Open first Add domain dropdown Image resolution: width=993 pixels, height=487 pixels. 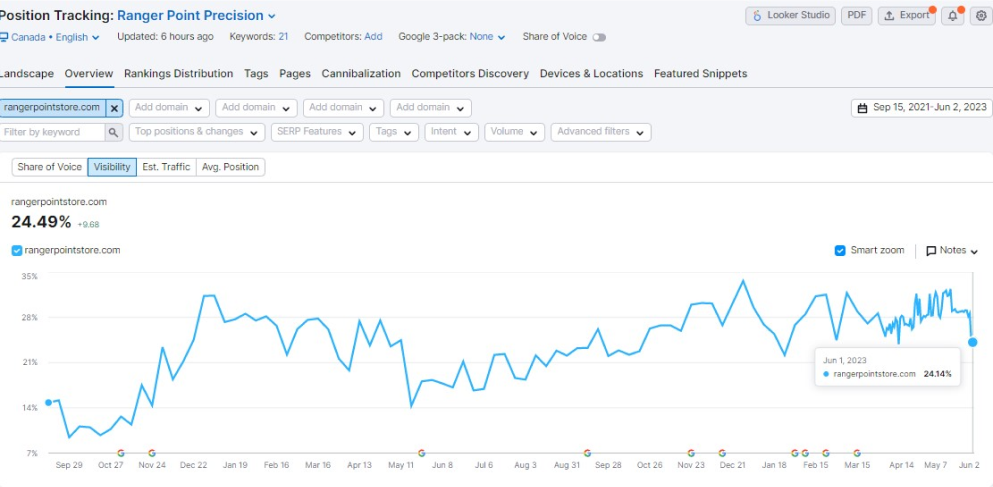[x=169, y=108]
